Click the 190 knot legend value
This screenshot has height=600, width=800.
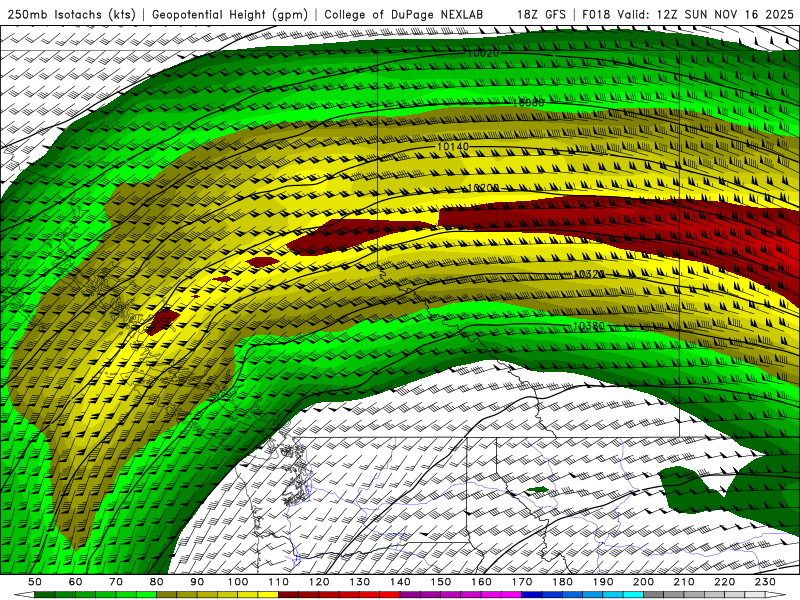coord(603,582)
